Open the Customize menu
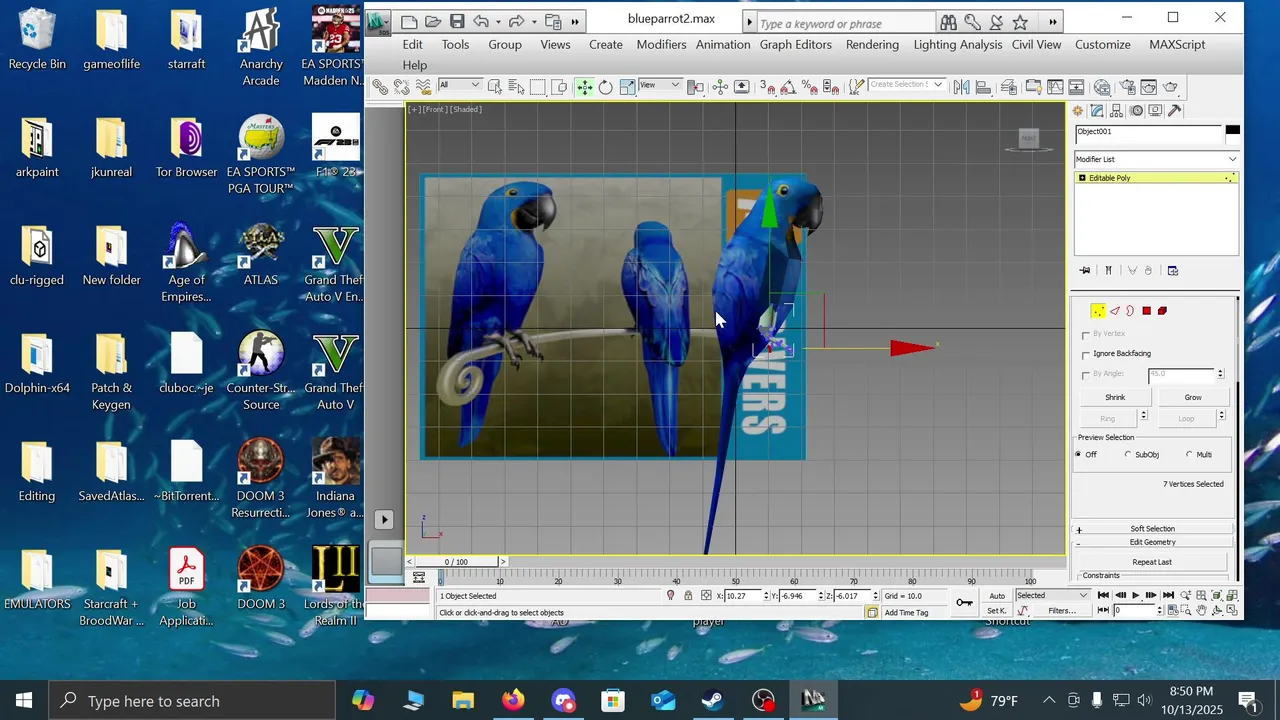The height and width of the screenshot is (720, 1280). (x=1103, y=45)
